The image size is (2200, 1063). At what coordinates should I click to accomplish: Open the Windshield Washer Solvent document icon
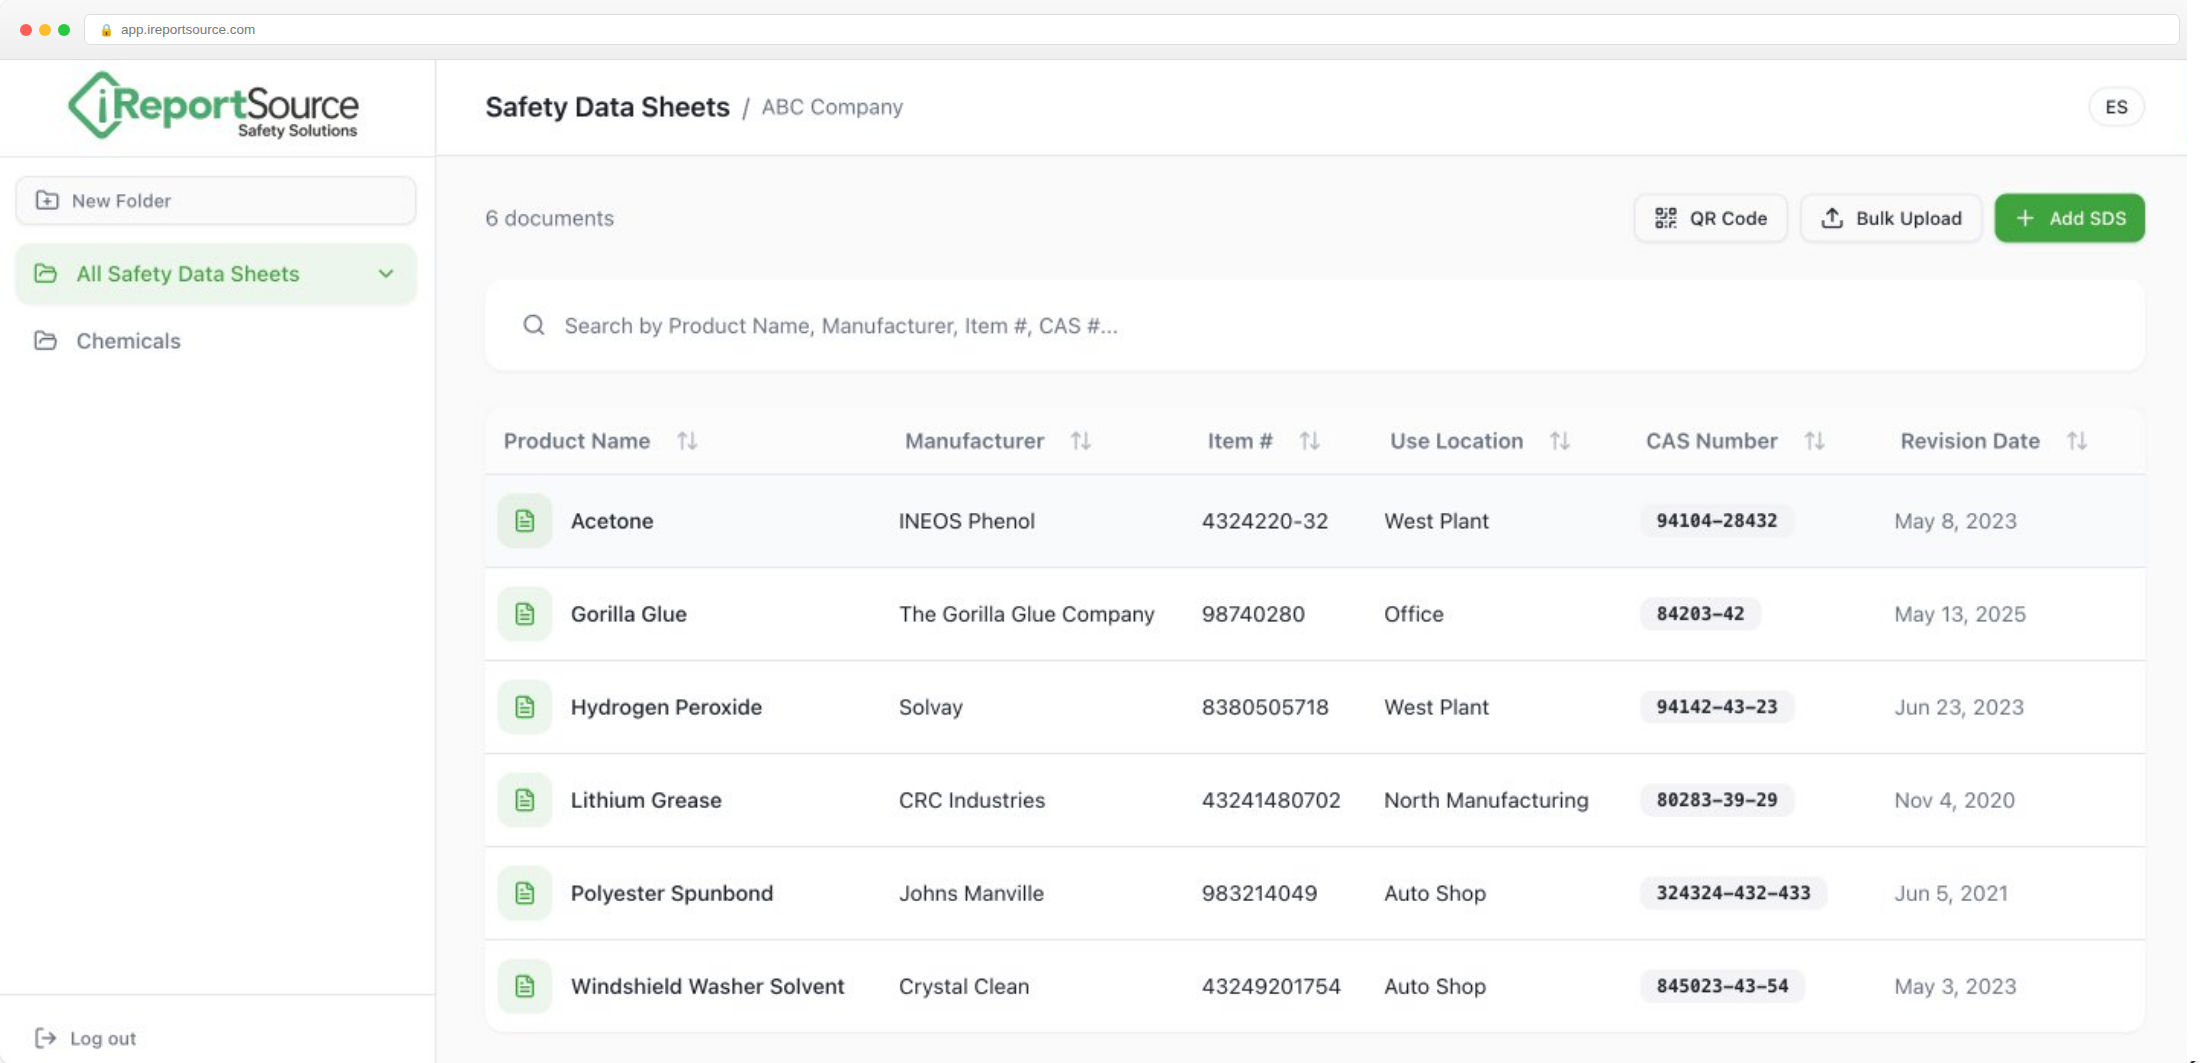(525, 985)
